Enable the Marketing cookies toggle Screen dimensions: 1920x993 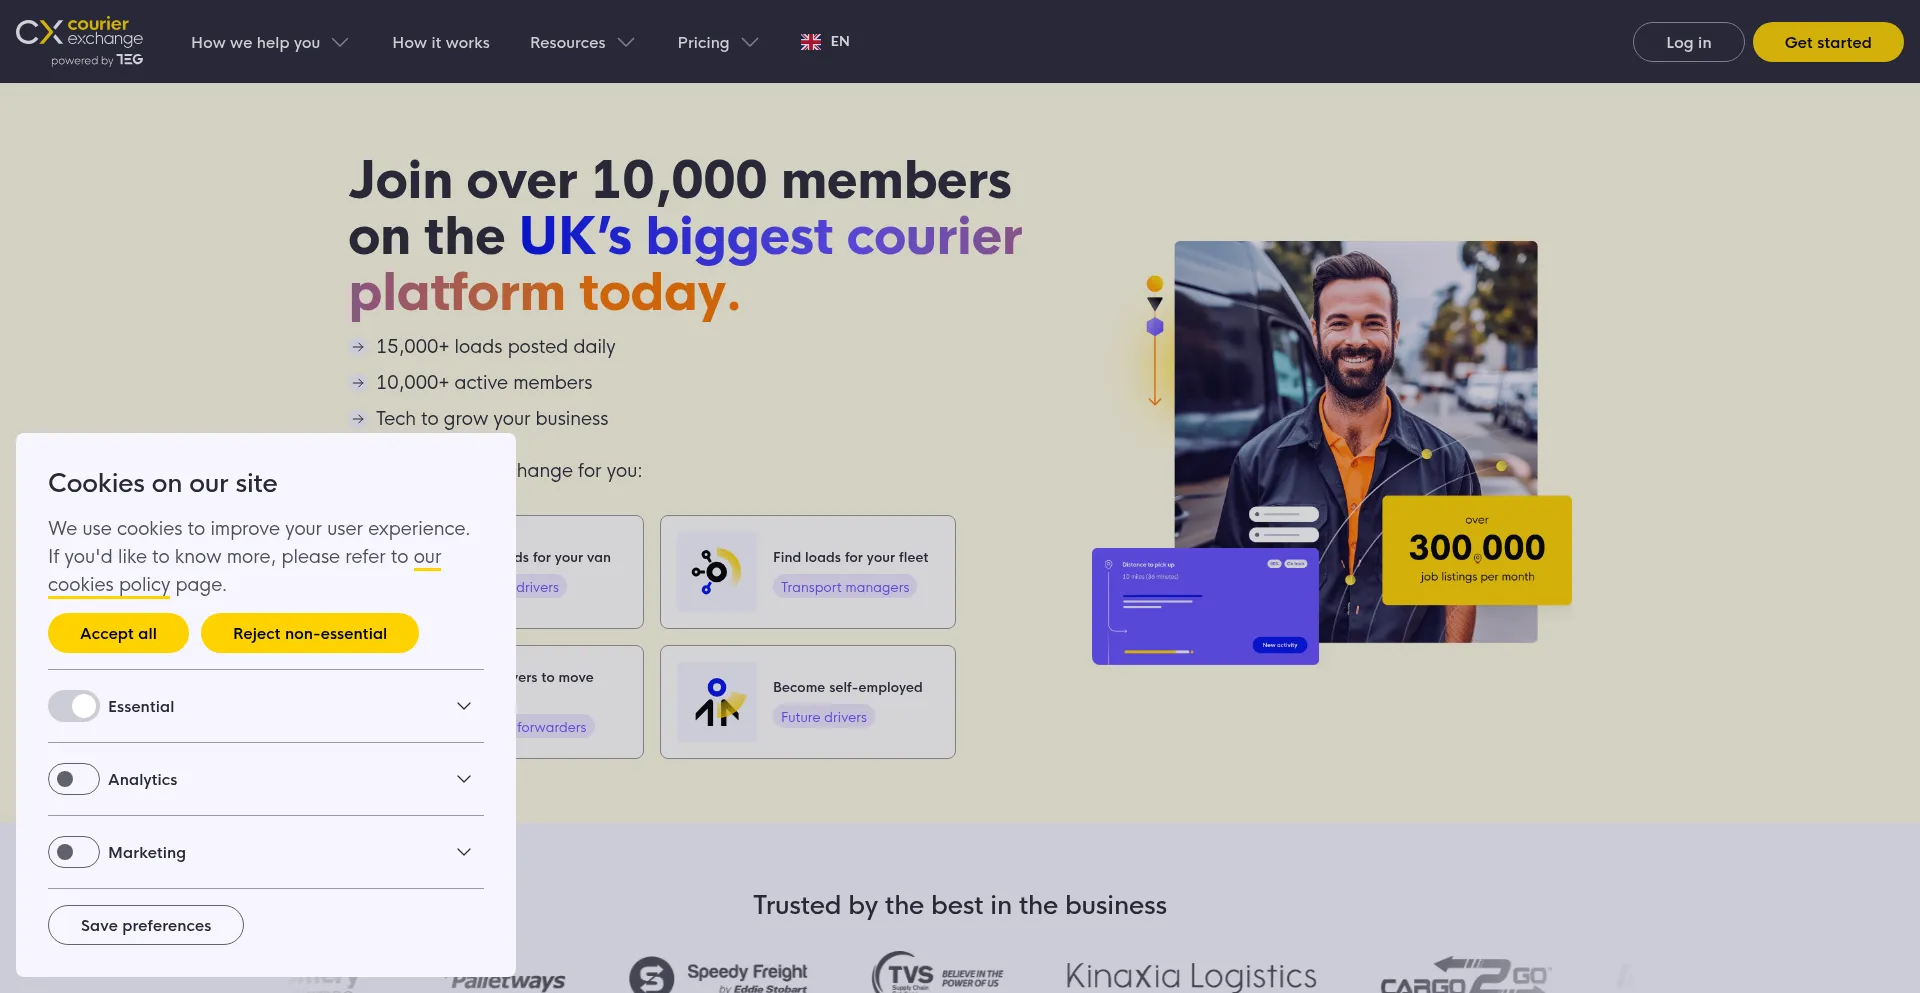click(74, 852)
